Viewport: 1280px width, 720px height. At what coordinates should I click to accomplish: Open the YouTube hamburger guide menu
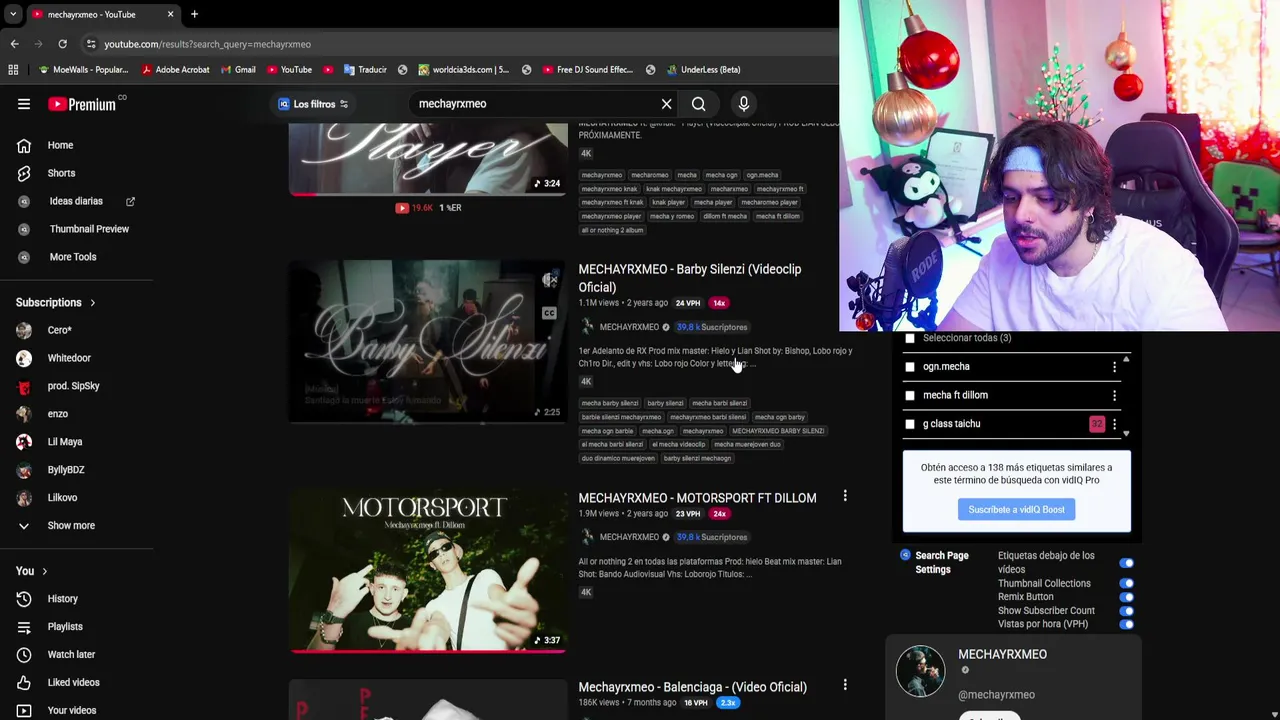tap(24, 104)
